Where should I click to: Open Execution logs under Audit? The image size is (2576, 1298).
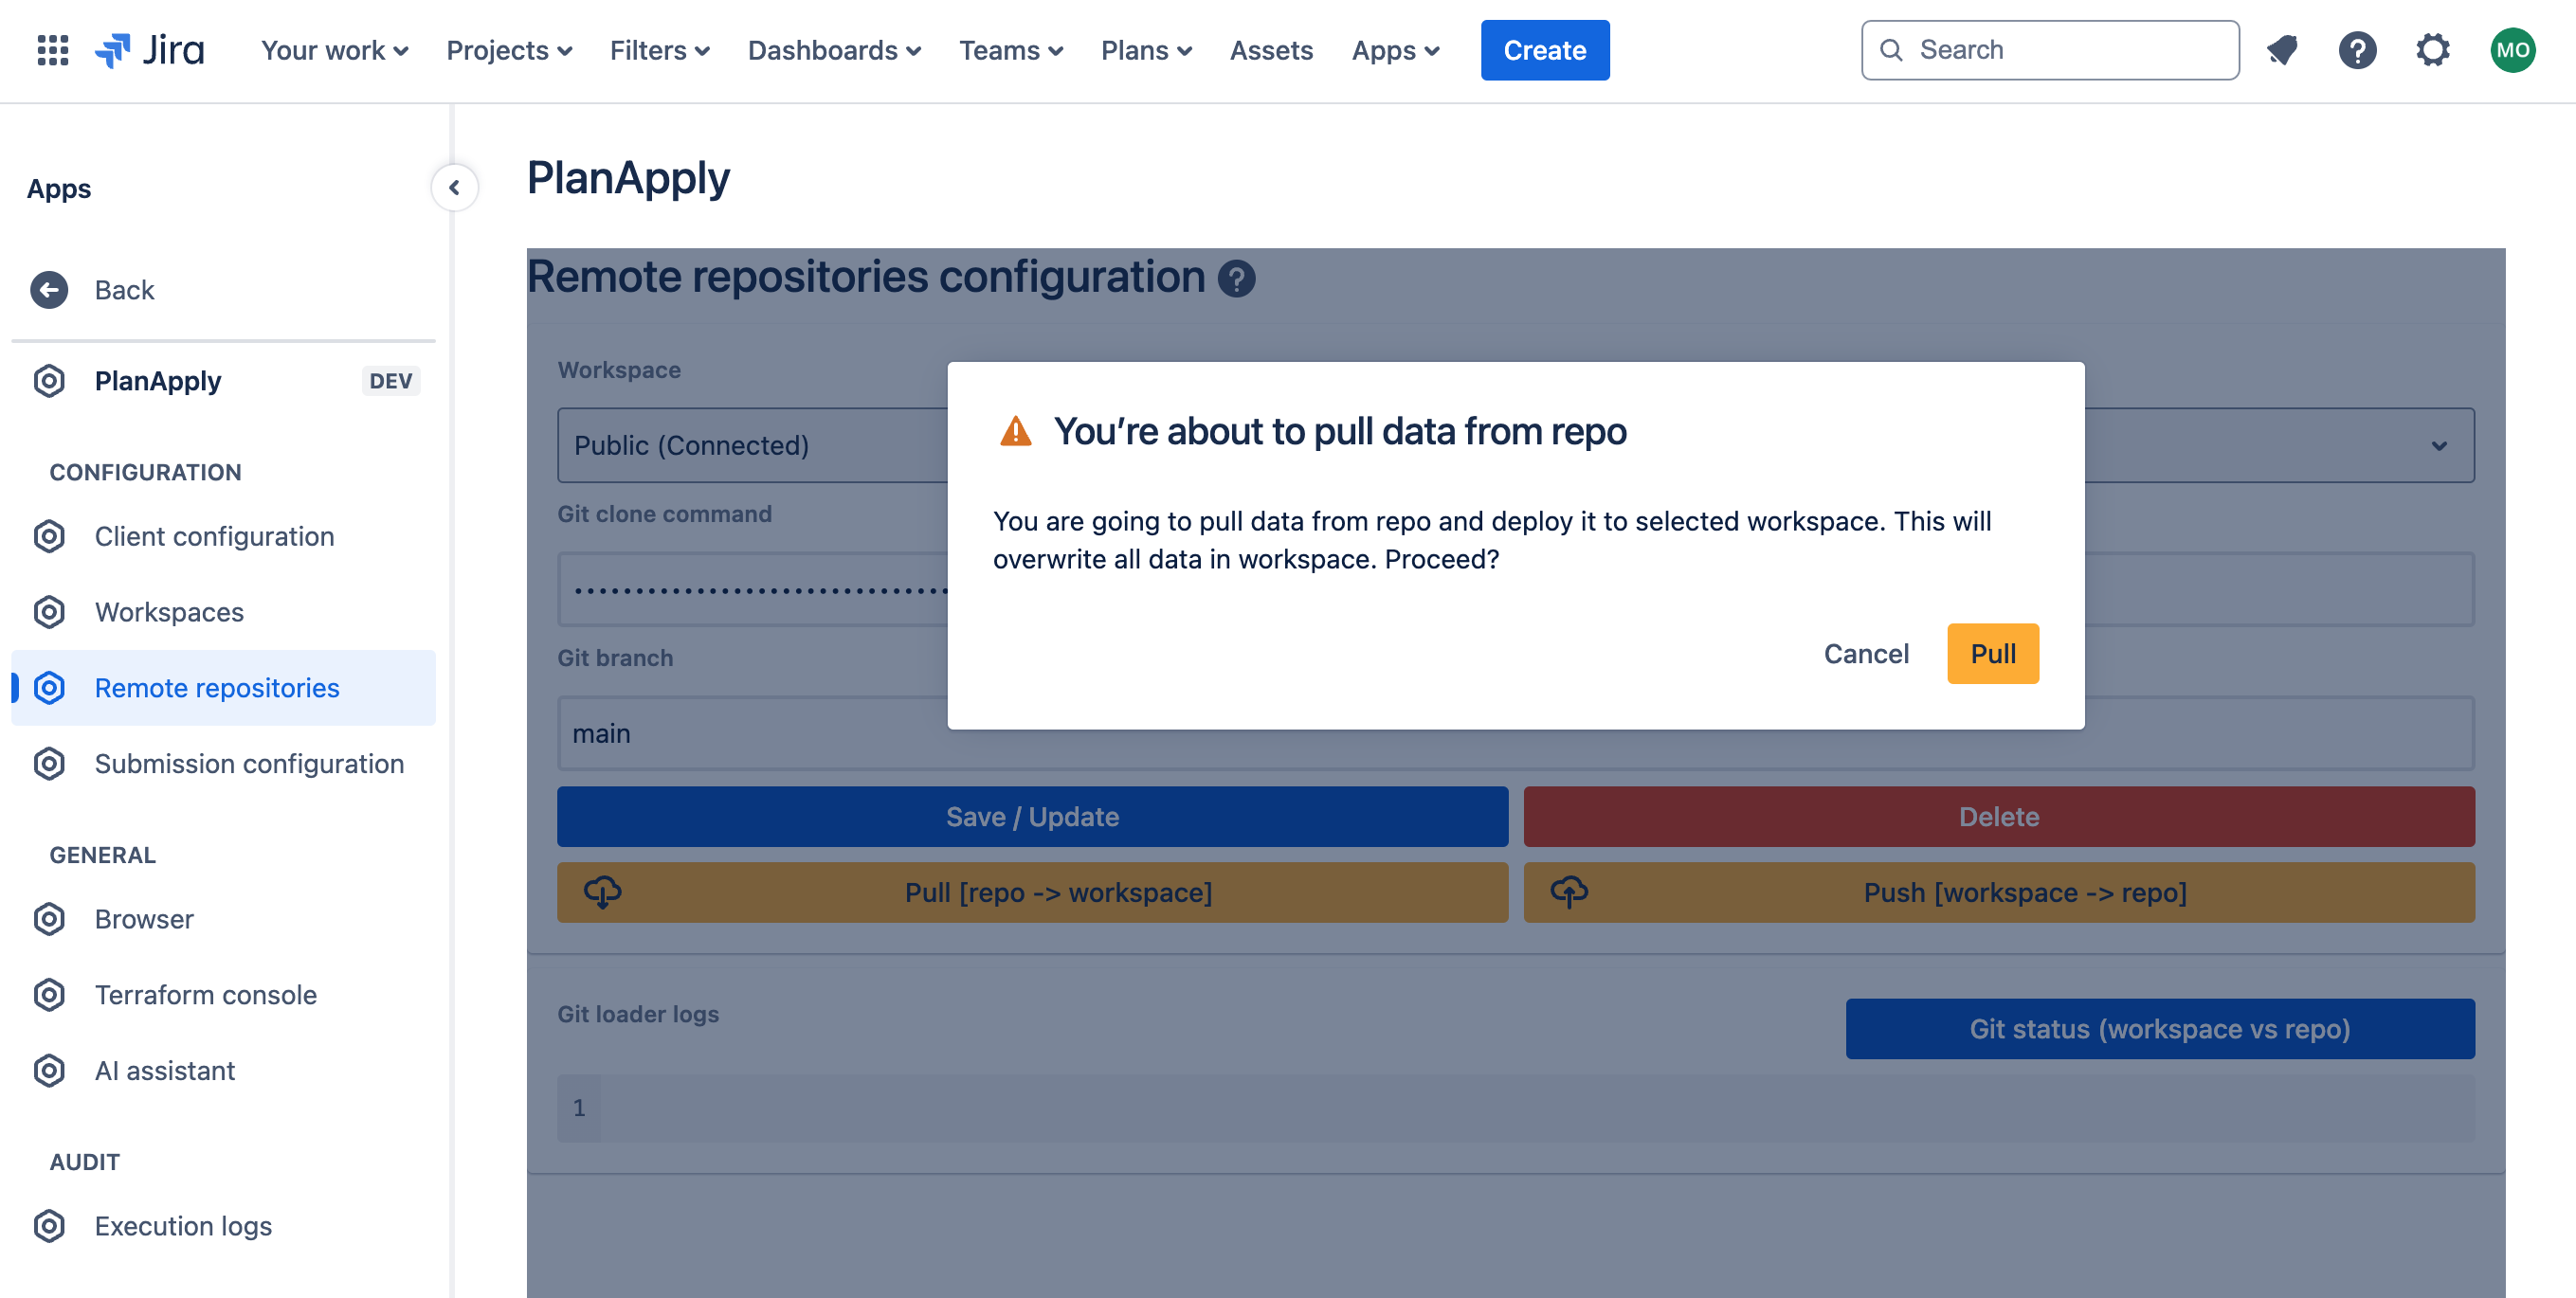pos(183,1225)
